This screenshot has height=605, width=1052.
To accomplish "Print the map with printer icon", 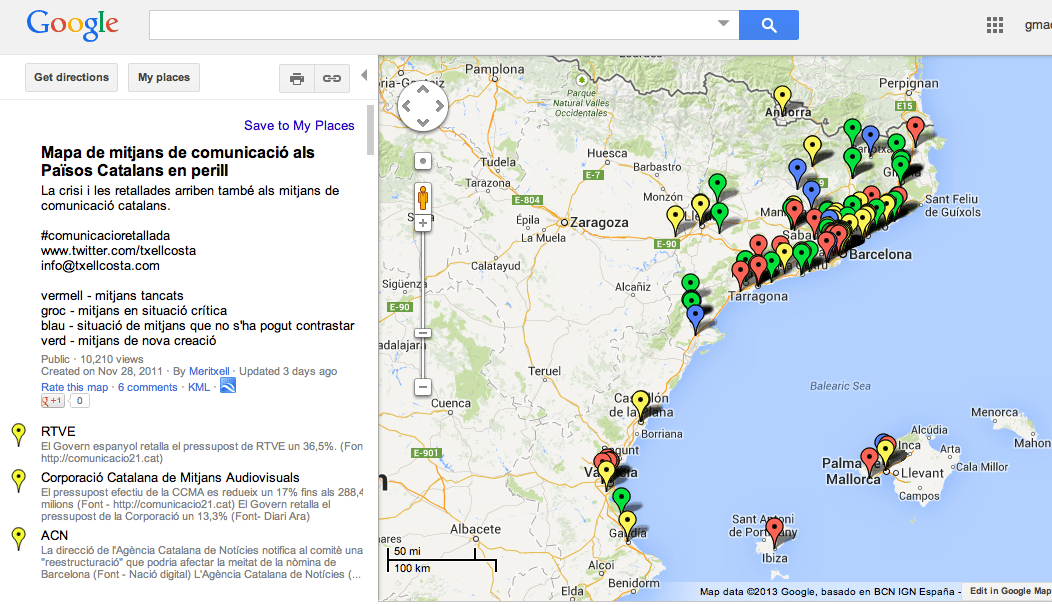I will [x=297, y=78].
